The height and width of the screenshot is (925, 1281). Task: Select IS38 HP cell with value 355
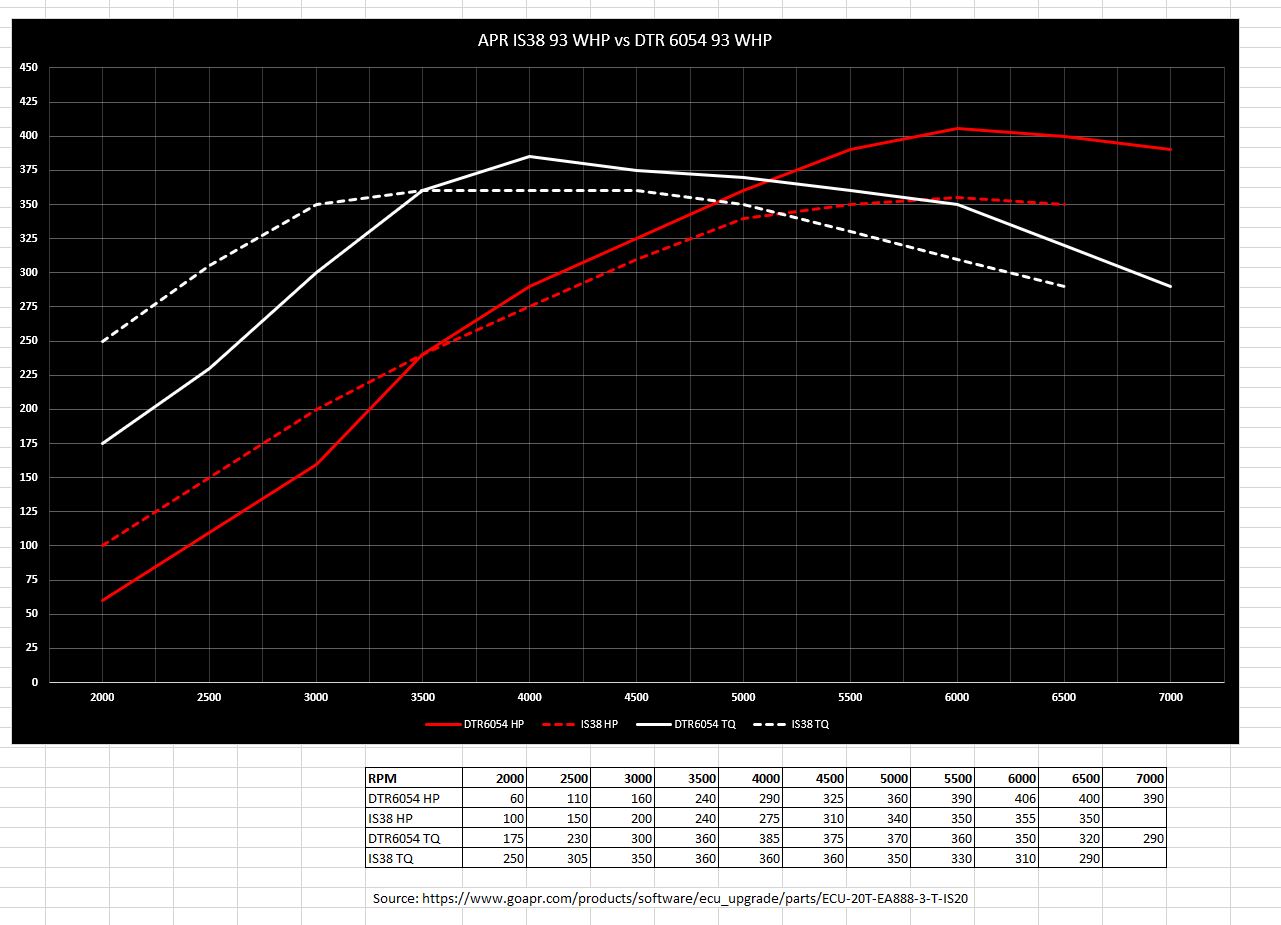pos(1007,818)
